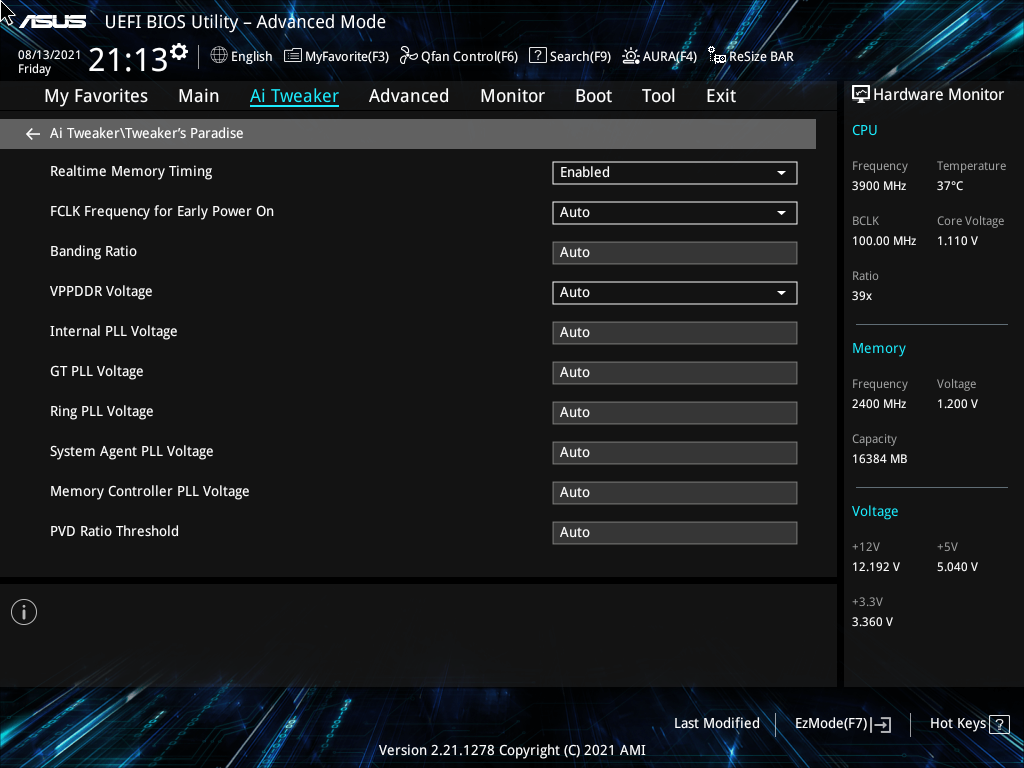Select the Banding Ratio input field
This screenshot has width=1024, height=768.
675,253
